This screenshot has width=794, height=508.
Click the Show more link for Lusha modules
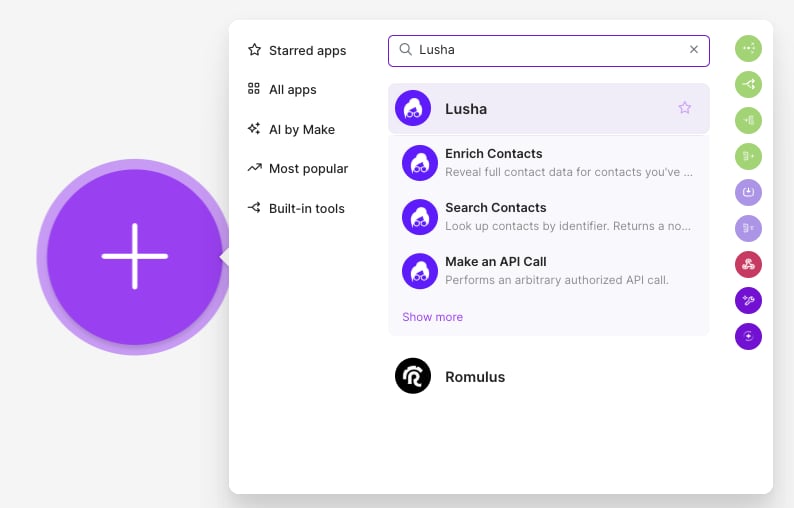click(432, 317)
